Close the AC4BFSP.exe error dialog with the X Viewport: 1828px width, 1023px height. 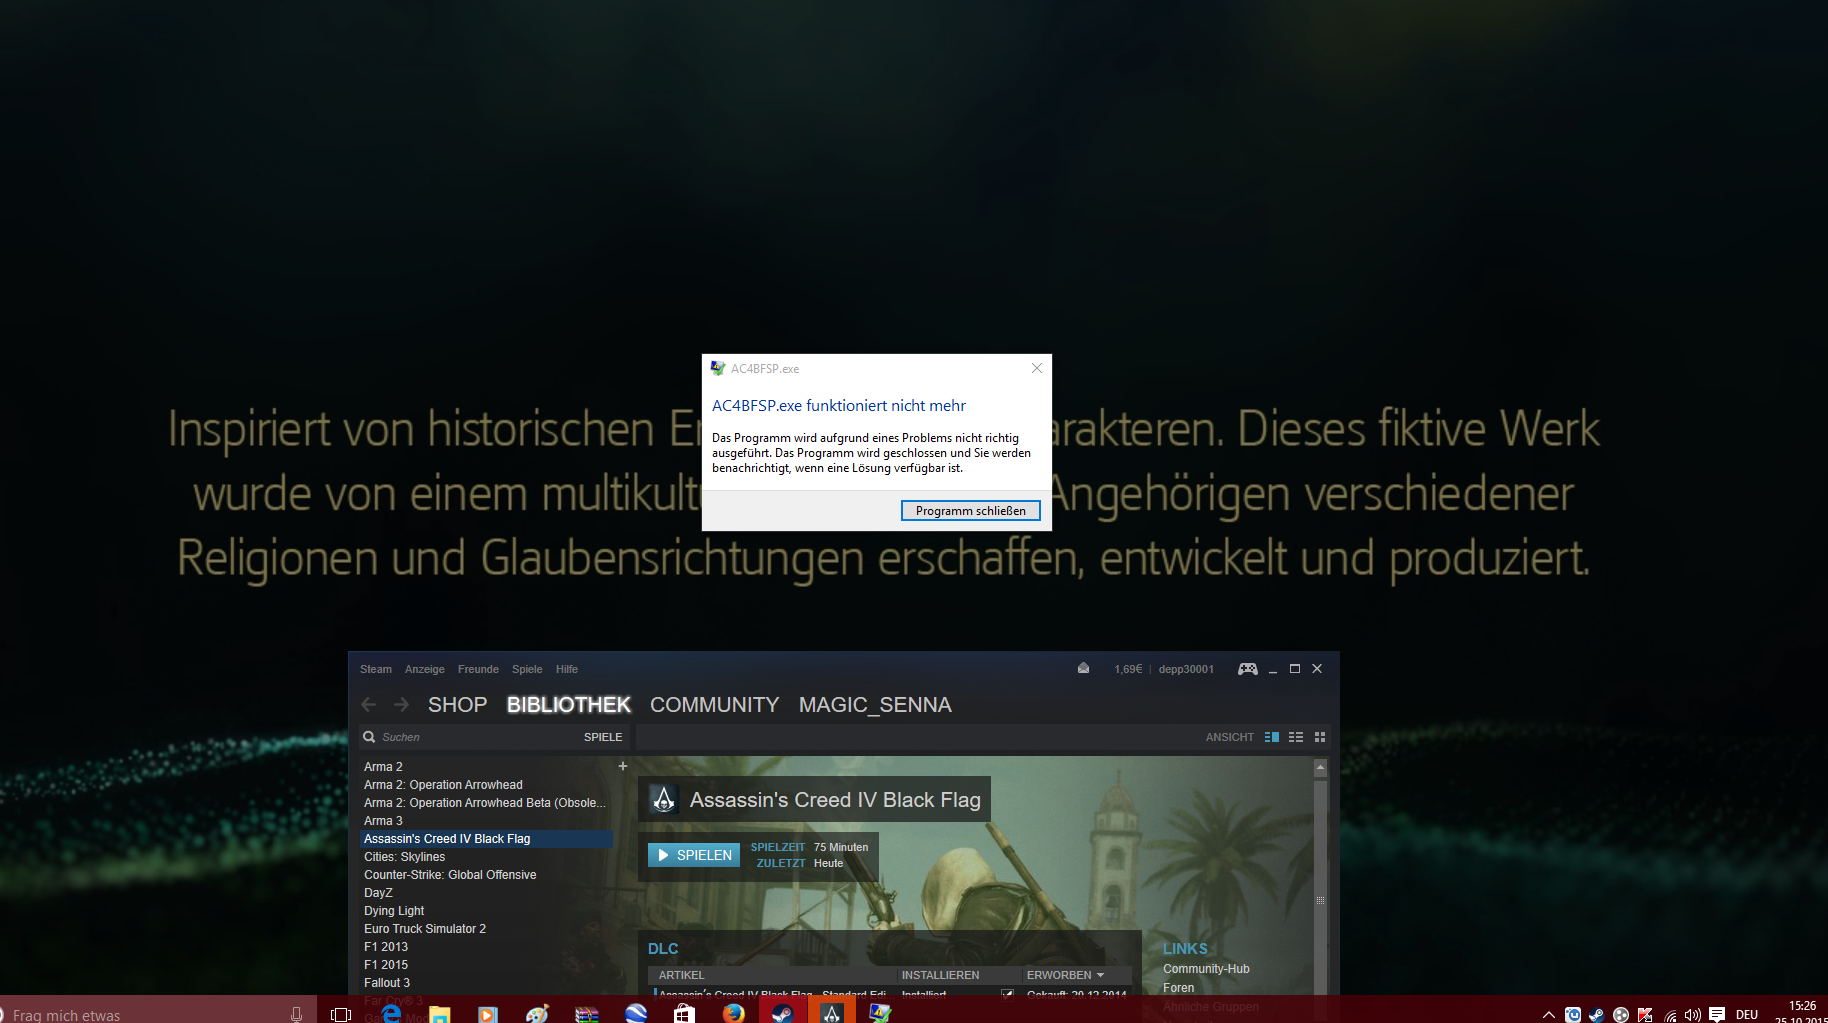pyautogui.click(x=1037, y=368)
